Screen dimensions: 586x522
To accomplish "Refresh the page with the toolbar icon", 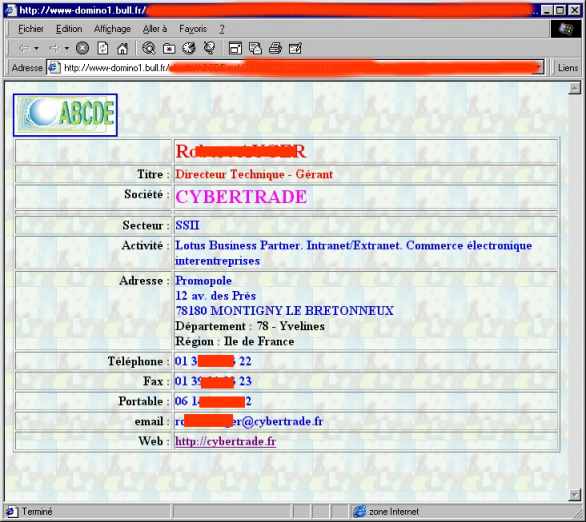I will 103,48.
